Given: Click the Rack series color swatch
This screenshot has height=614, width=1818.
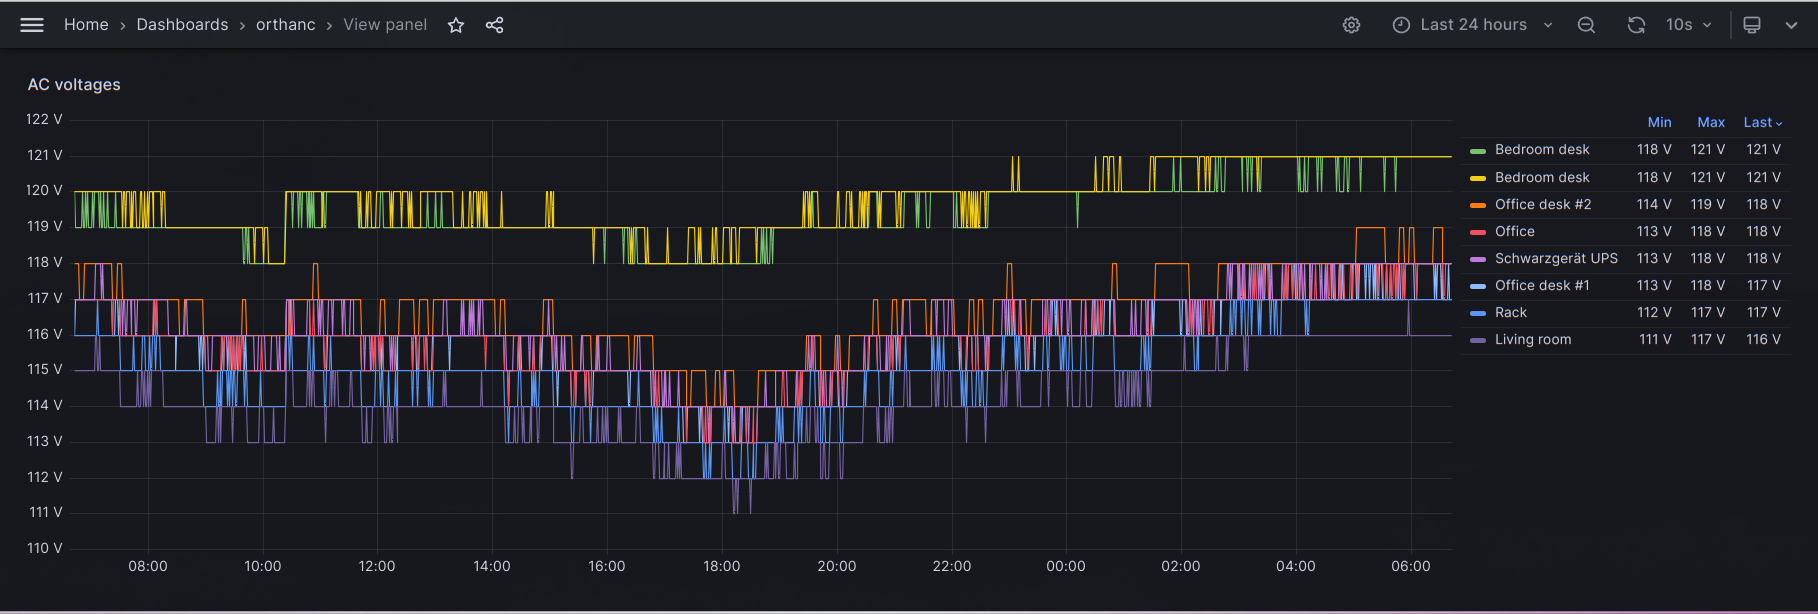Looking at the screenshot, I should (x=1477, y=313).
